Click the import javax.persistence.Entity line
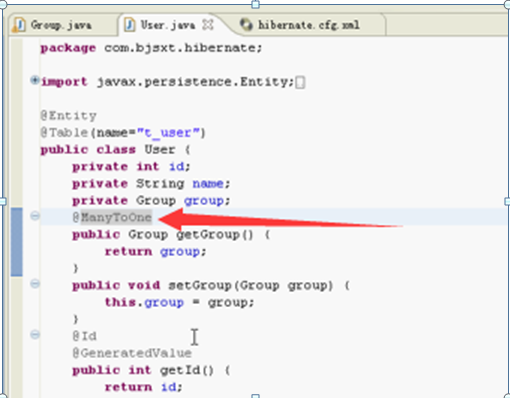This screenshot has height=398, width=510. pyautogui.click(x=167, y=82)
